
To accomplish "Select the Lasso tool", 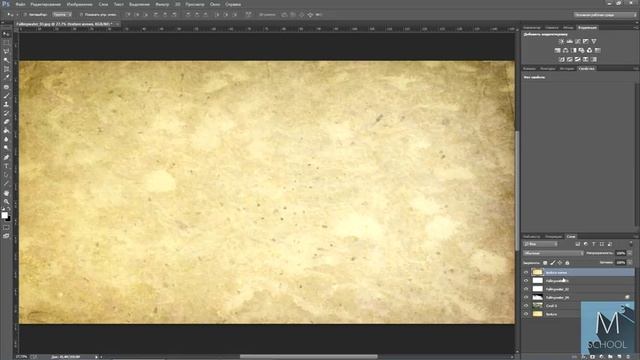I will 6,51.
